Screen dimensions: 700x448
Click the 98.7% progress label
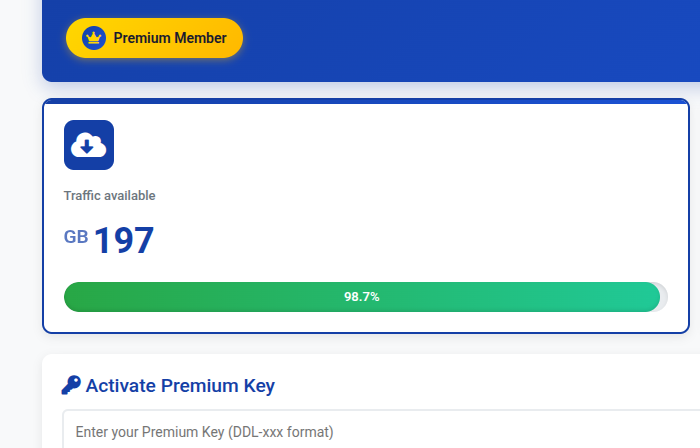coord(361,297)
